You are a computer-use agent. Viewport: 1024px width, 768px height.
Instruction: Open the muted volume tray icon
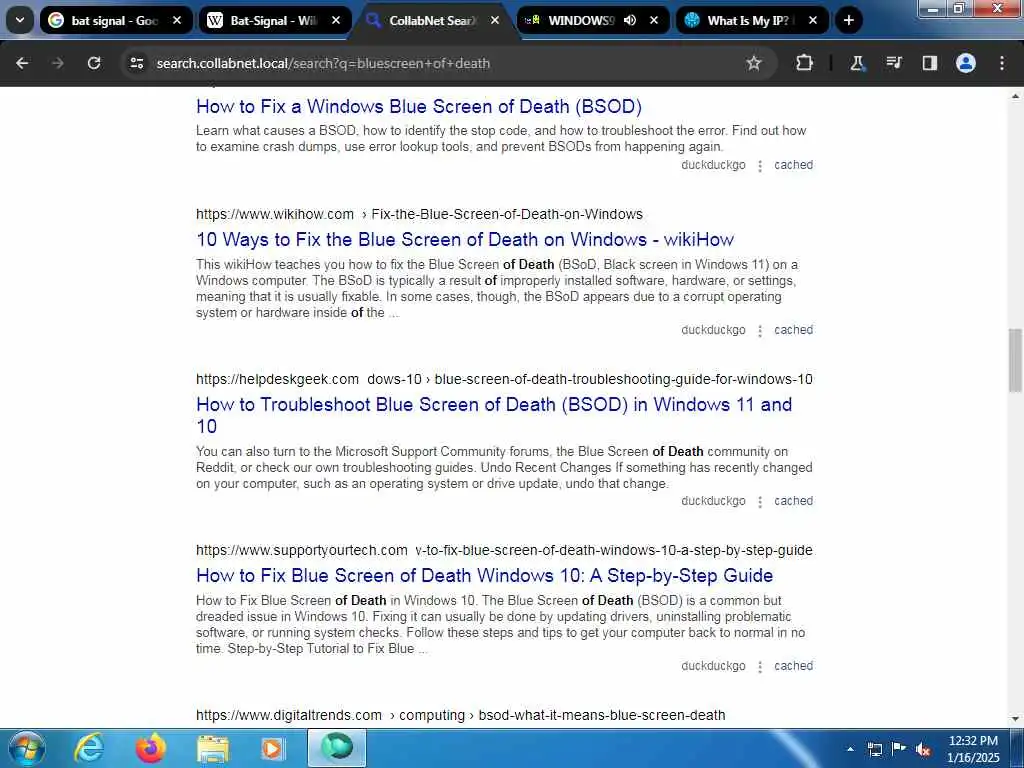coord(923,749)
